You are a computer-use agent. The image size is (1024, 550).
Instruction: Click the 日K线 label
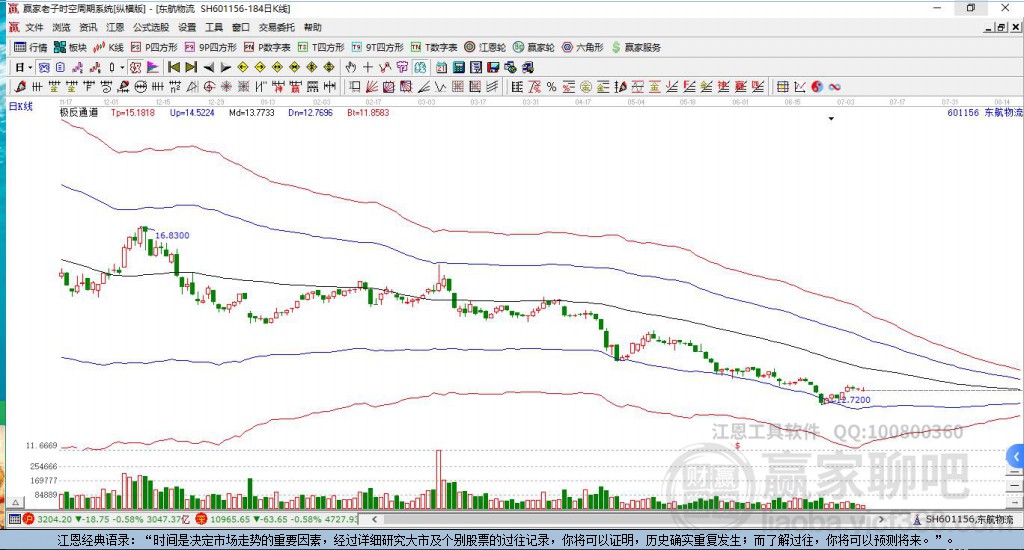tap(20, 106)
